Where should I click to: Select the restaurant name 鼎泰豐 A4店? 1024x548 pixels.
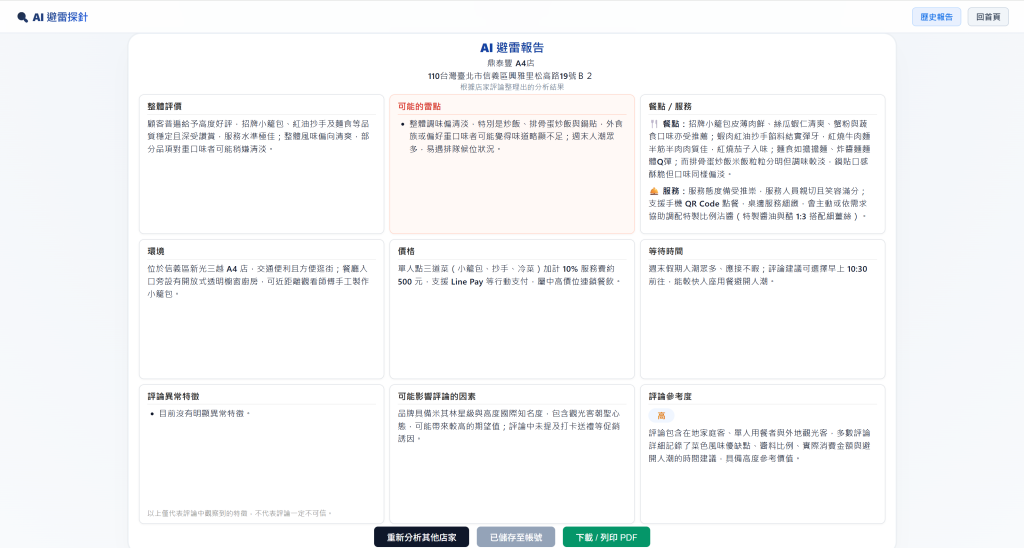coord(511,63)
